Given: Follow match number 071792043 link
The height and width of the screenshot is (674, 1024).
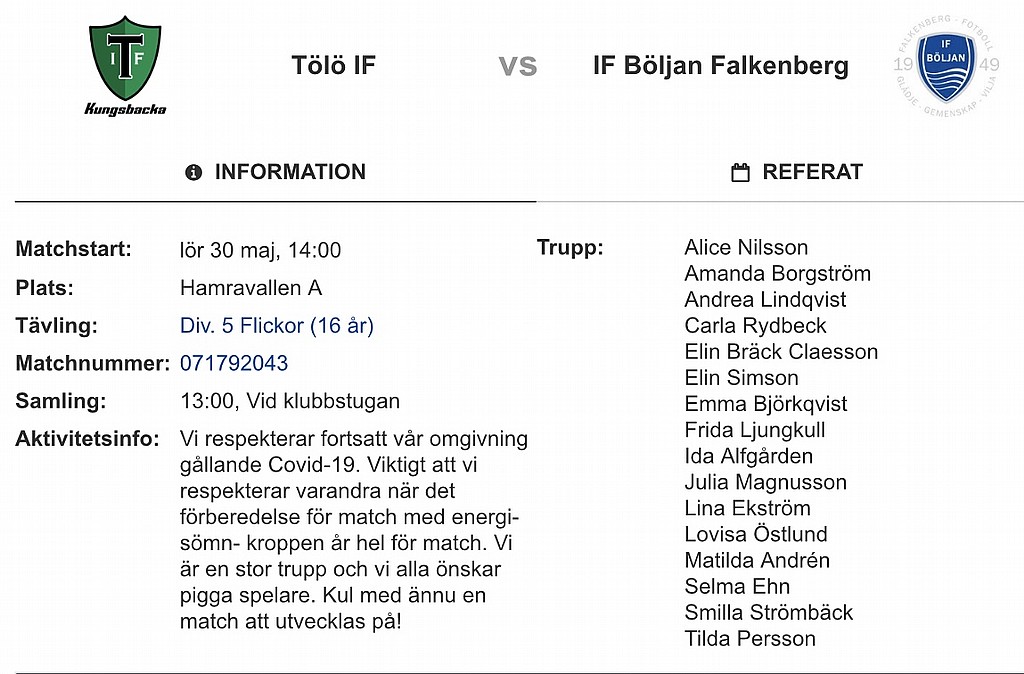Looking at the screenshot, I should [234, 364].
